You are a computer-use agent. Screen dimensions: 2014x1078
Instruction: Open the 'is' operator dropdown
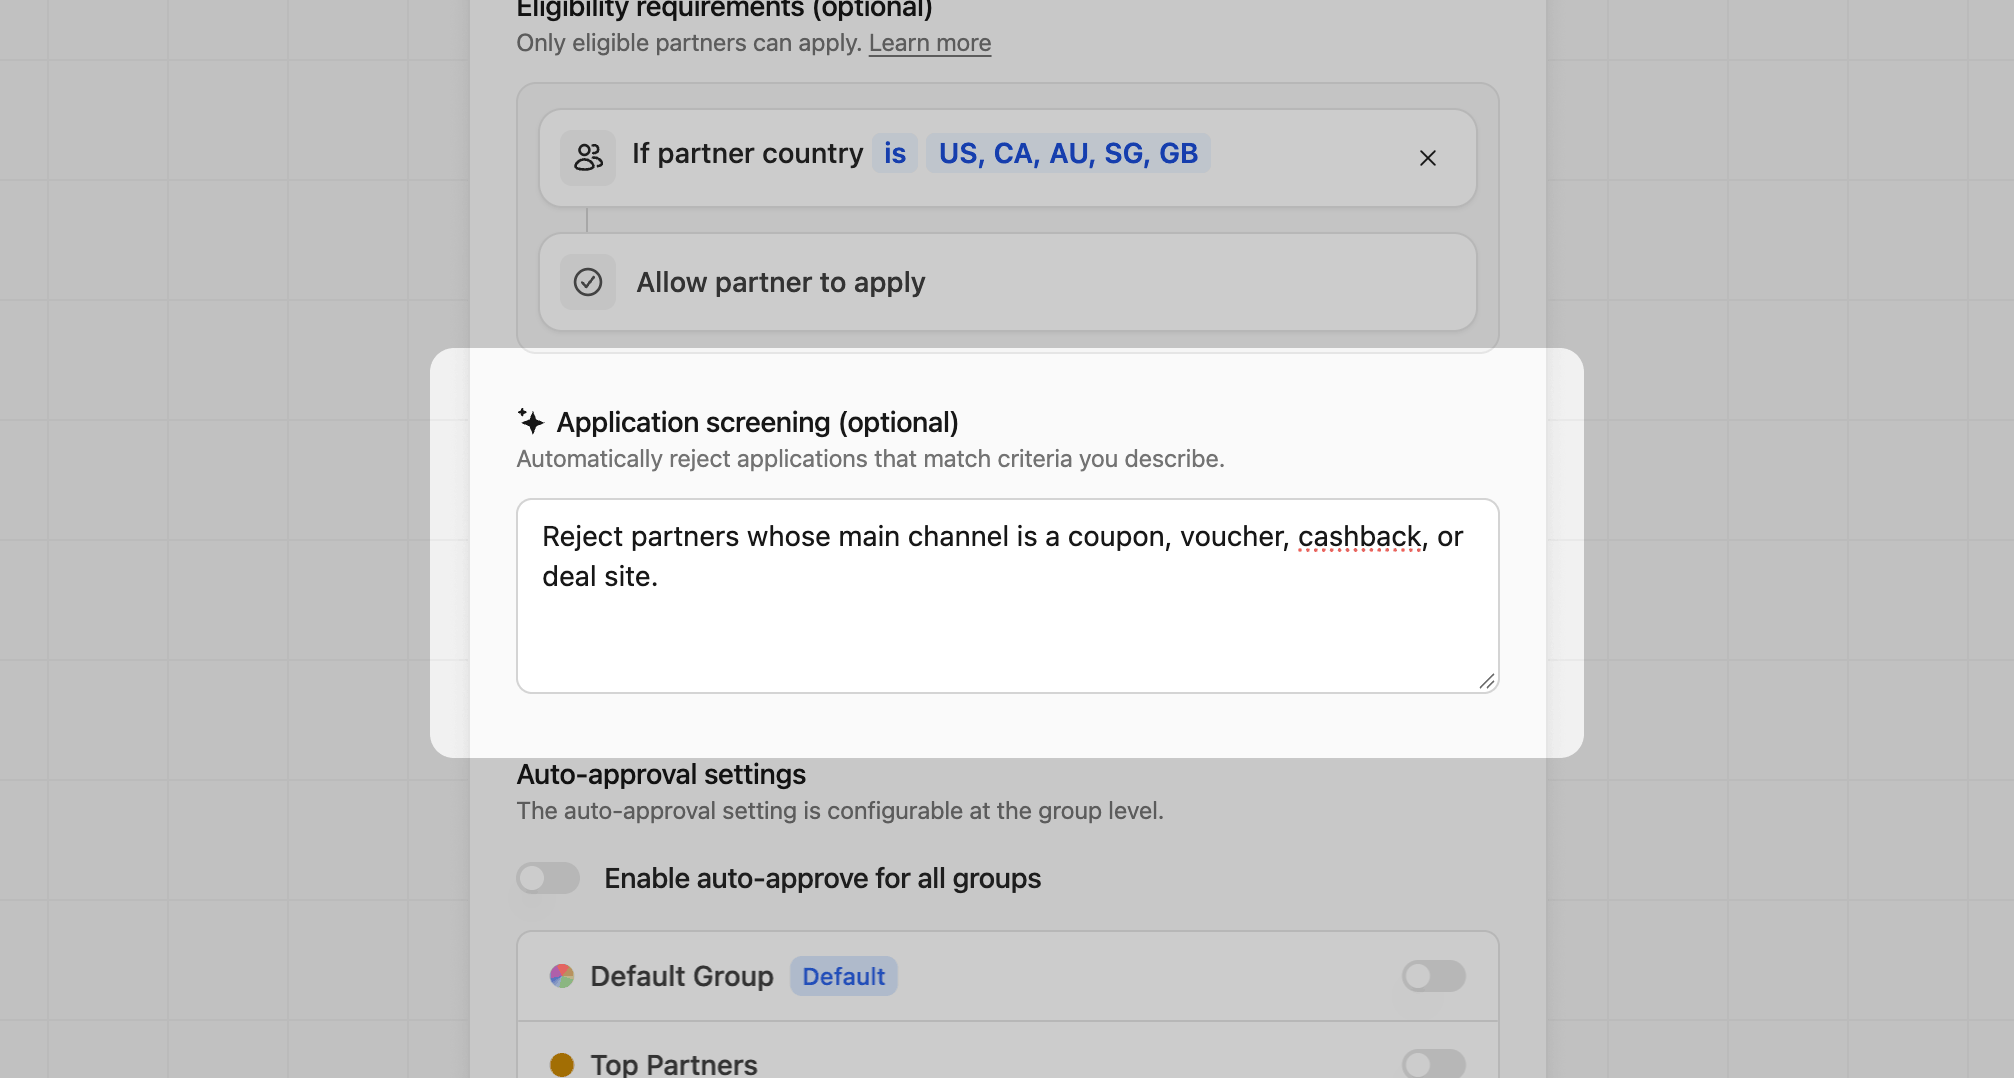tap(895, 153)
